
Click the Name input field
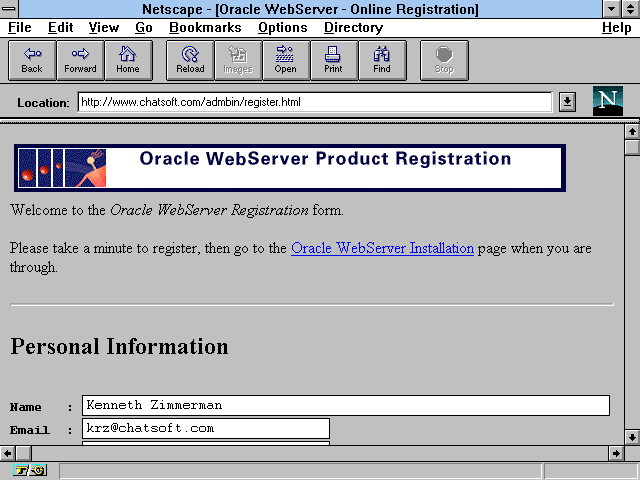[345, 405]
